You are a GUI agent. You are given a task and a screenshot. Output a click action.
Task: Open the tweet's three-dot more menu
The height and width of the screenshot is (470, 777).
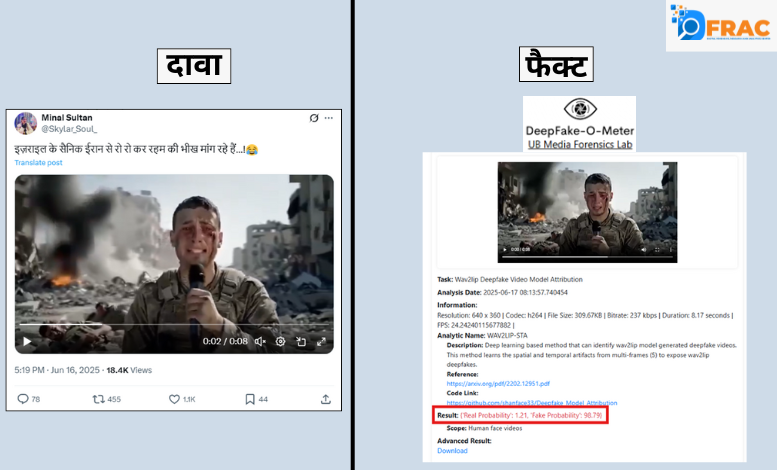tap(329, 118)
